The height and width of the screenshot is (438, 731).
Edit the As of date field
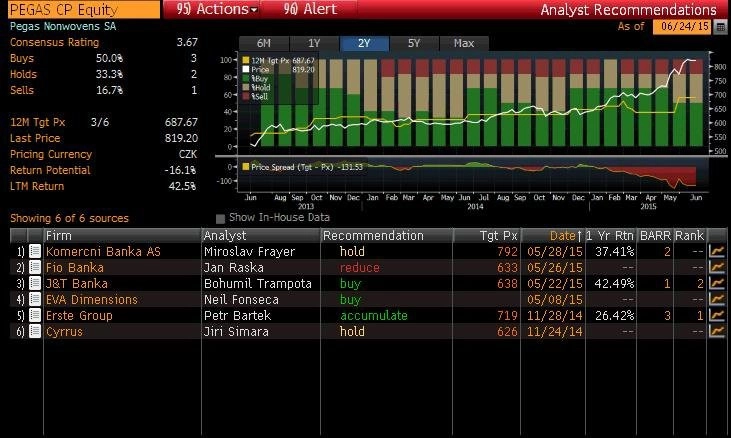point(682,27)
